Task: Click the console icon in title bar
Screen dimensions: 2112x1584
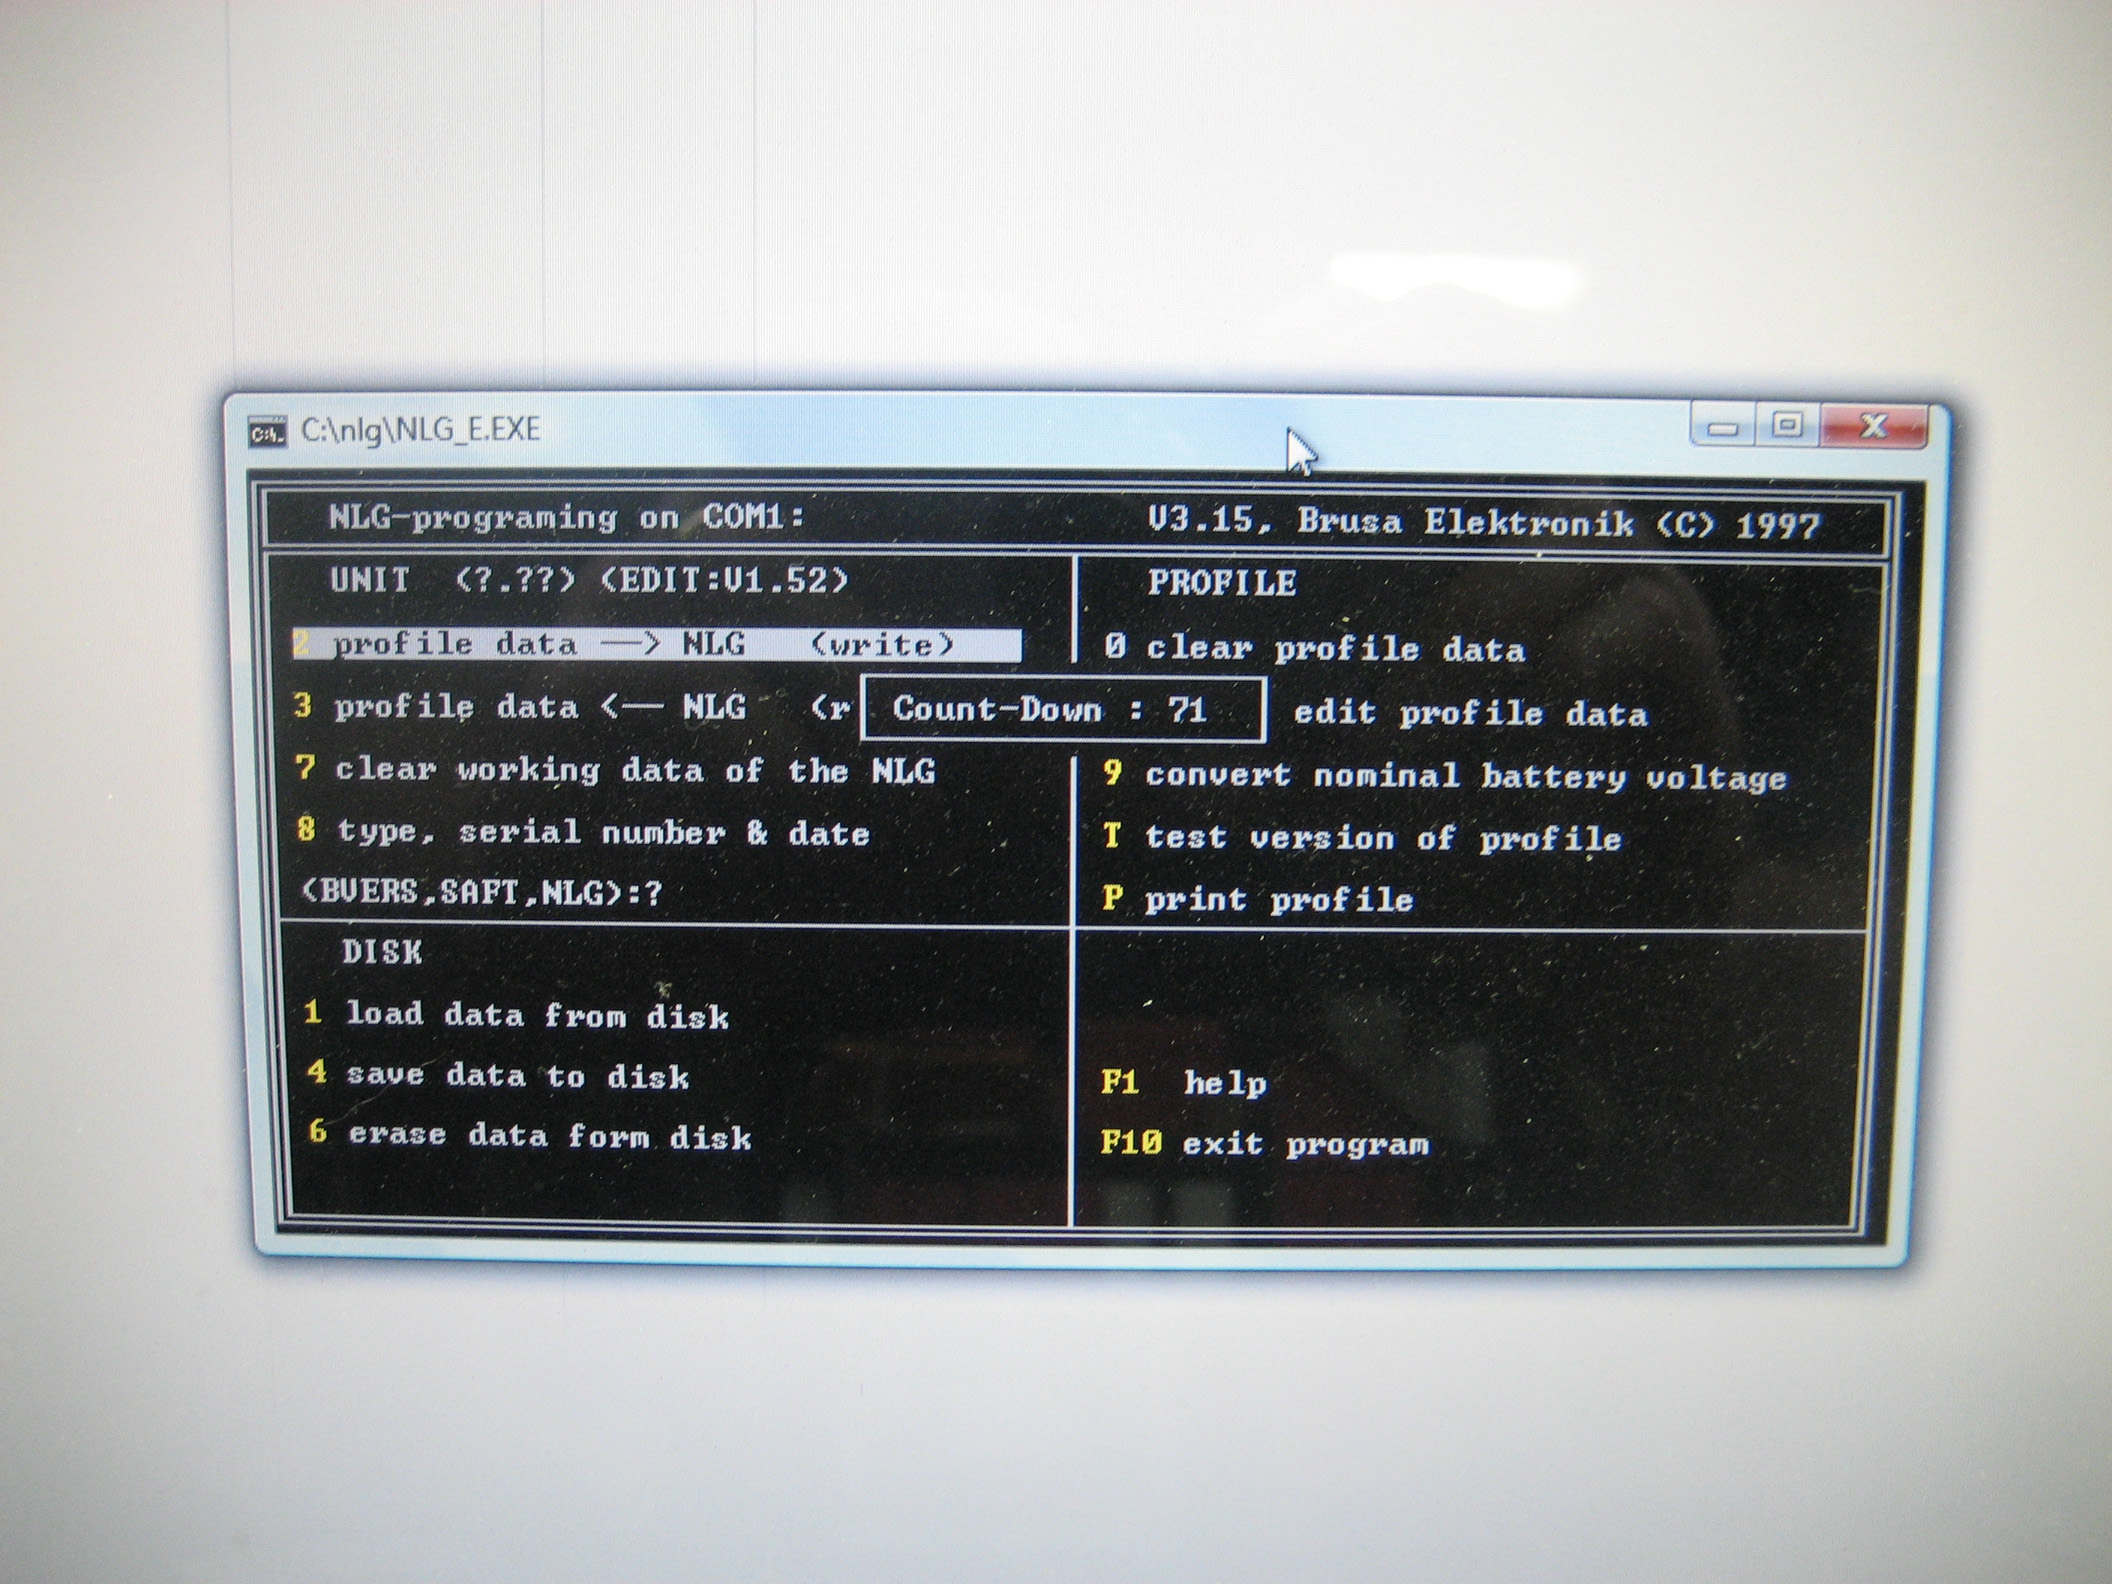Action: point(267,433)
